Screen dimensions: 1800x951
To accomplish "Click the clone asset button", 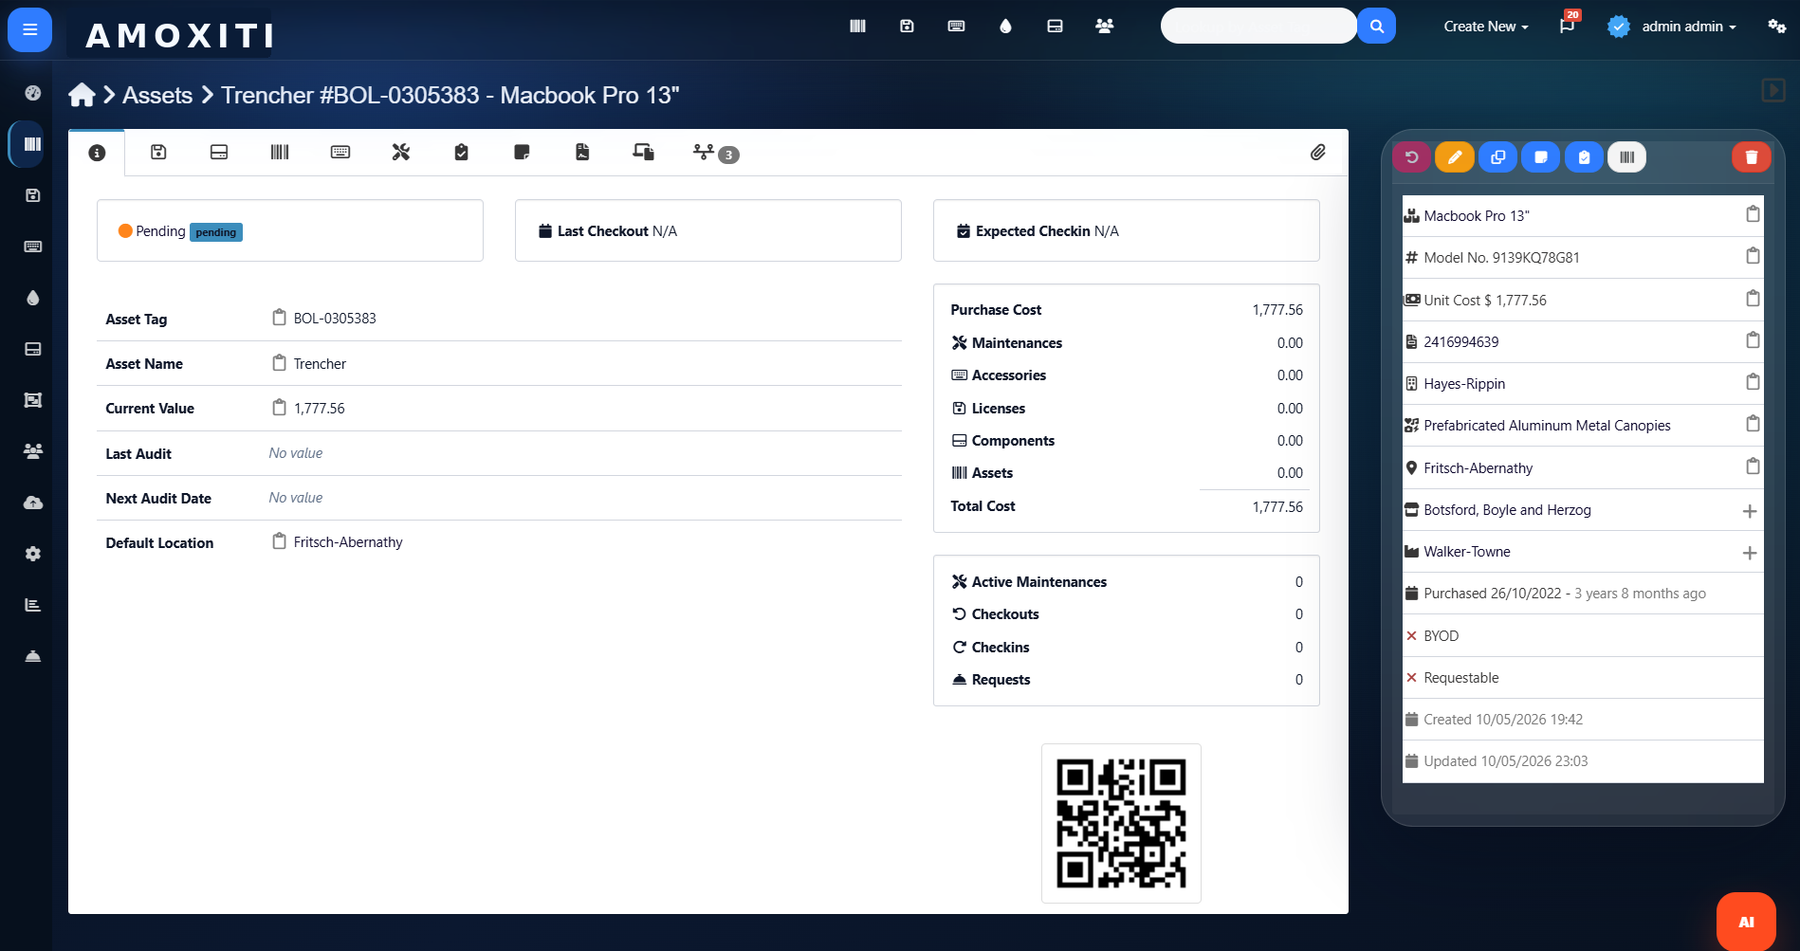I will pos(1498,157).
